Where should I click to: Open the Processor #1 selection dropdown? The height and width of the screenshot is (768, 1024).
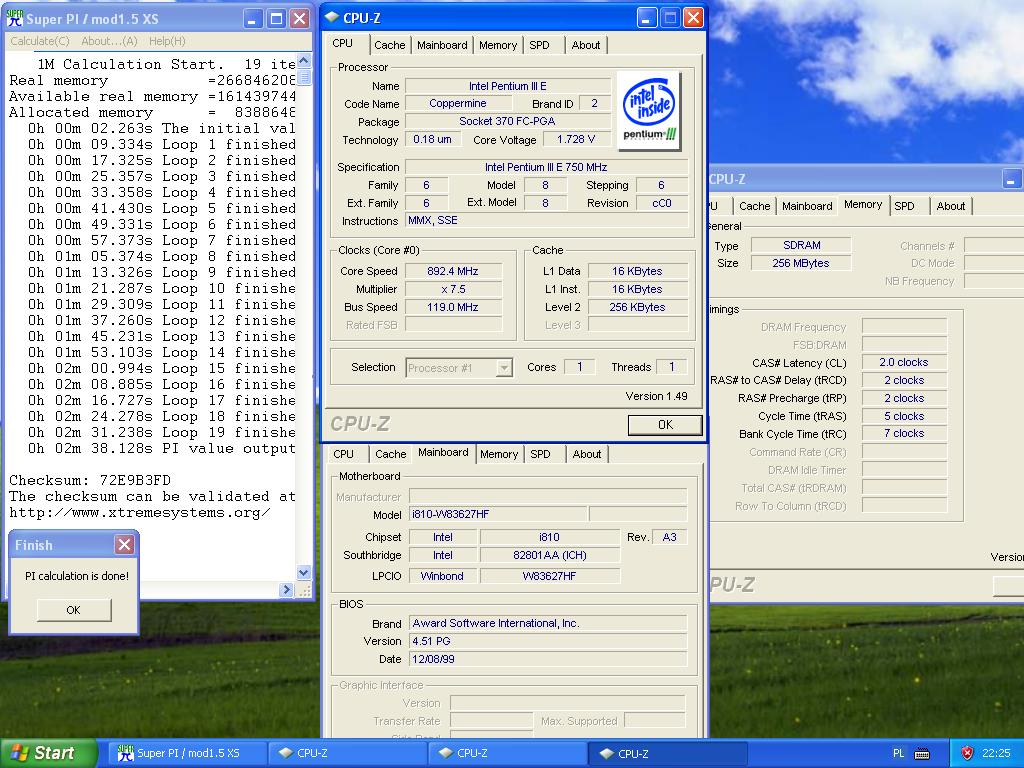(x=504, y=368)
